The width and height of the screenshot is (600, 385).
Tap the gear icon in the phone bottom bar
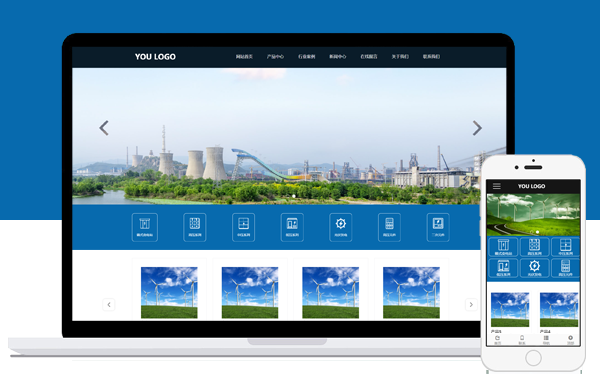coord(570,339)
